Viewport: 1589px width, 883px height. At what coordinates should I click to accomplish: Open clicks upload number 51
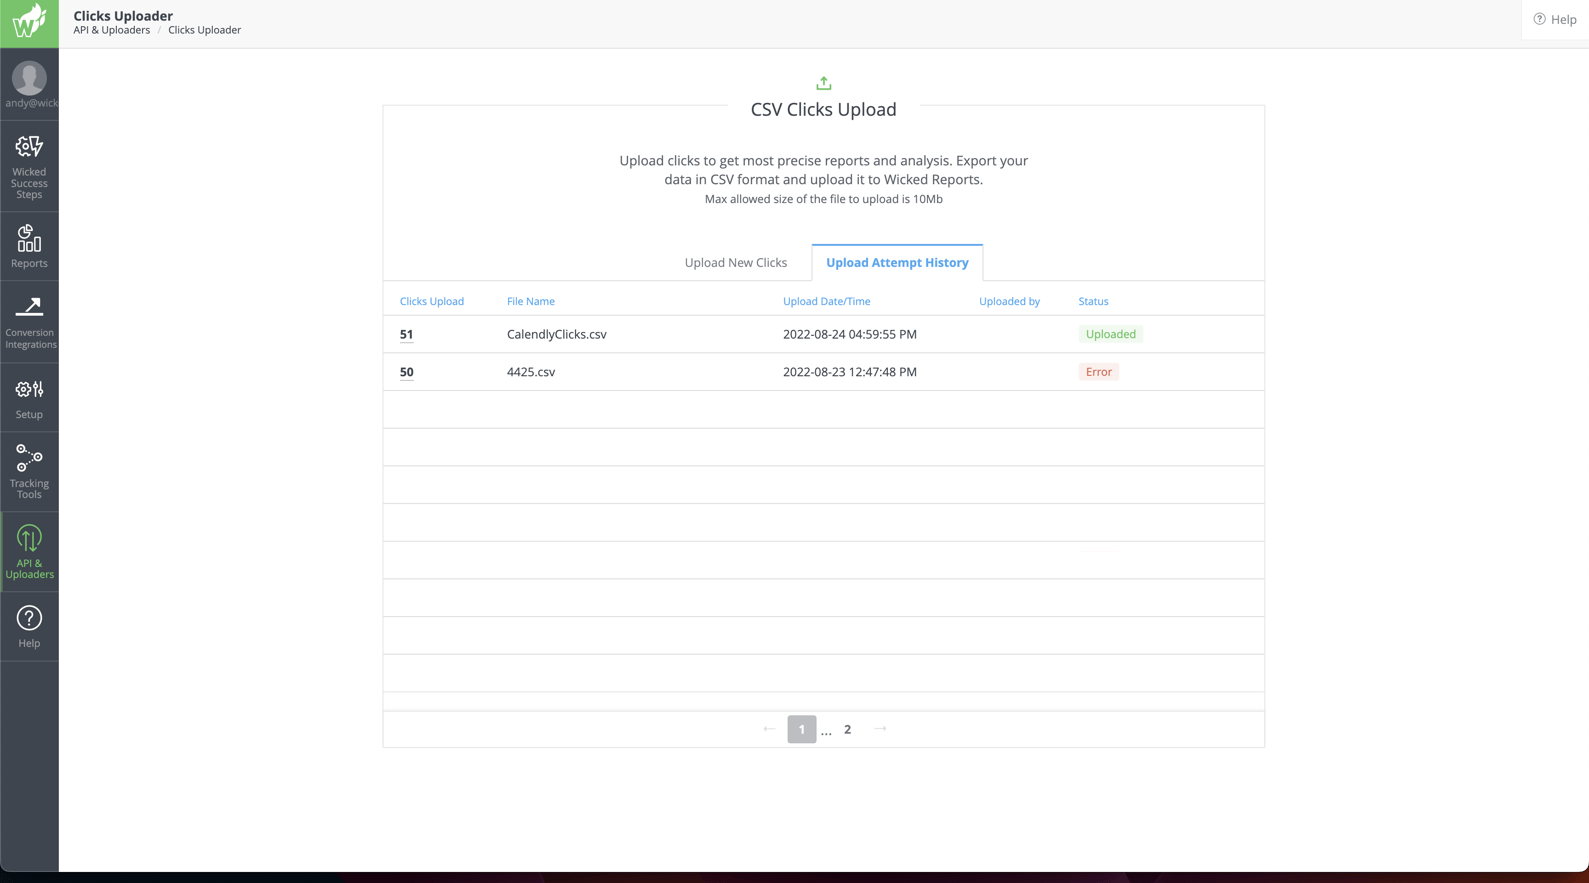[406, 334]
